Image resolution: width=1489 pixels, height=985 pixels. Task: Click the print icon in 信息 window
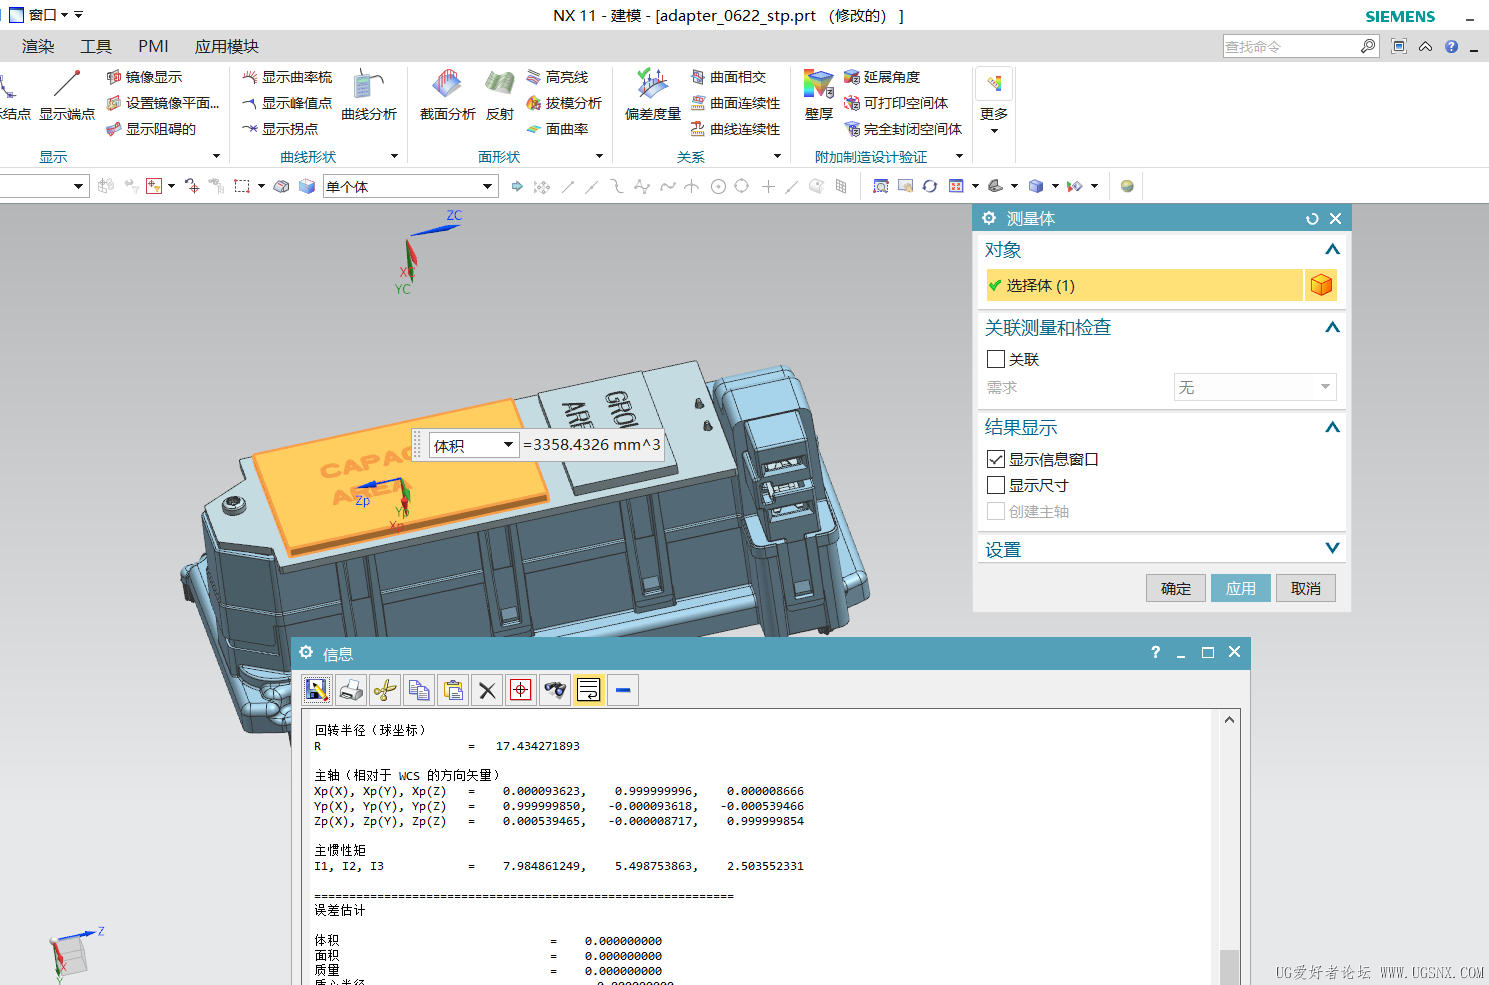click(351, 690)
